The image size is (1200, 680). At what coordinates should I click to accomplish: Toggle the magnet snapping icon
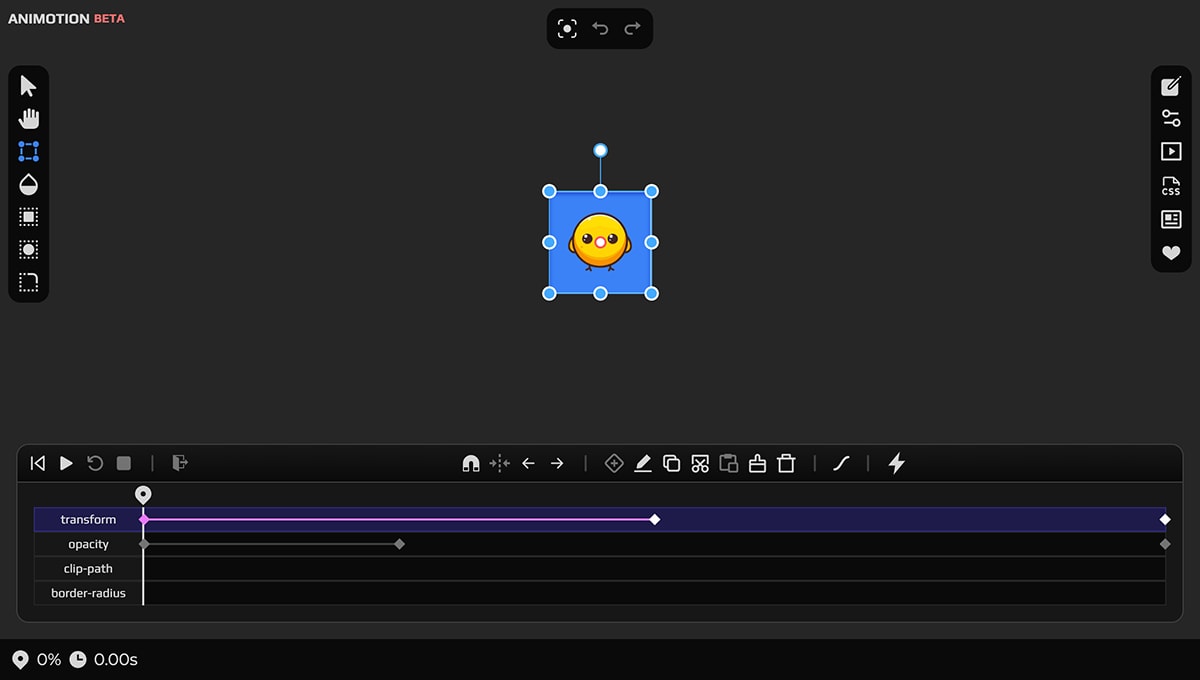(471, 463)
